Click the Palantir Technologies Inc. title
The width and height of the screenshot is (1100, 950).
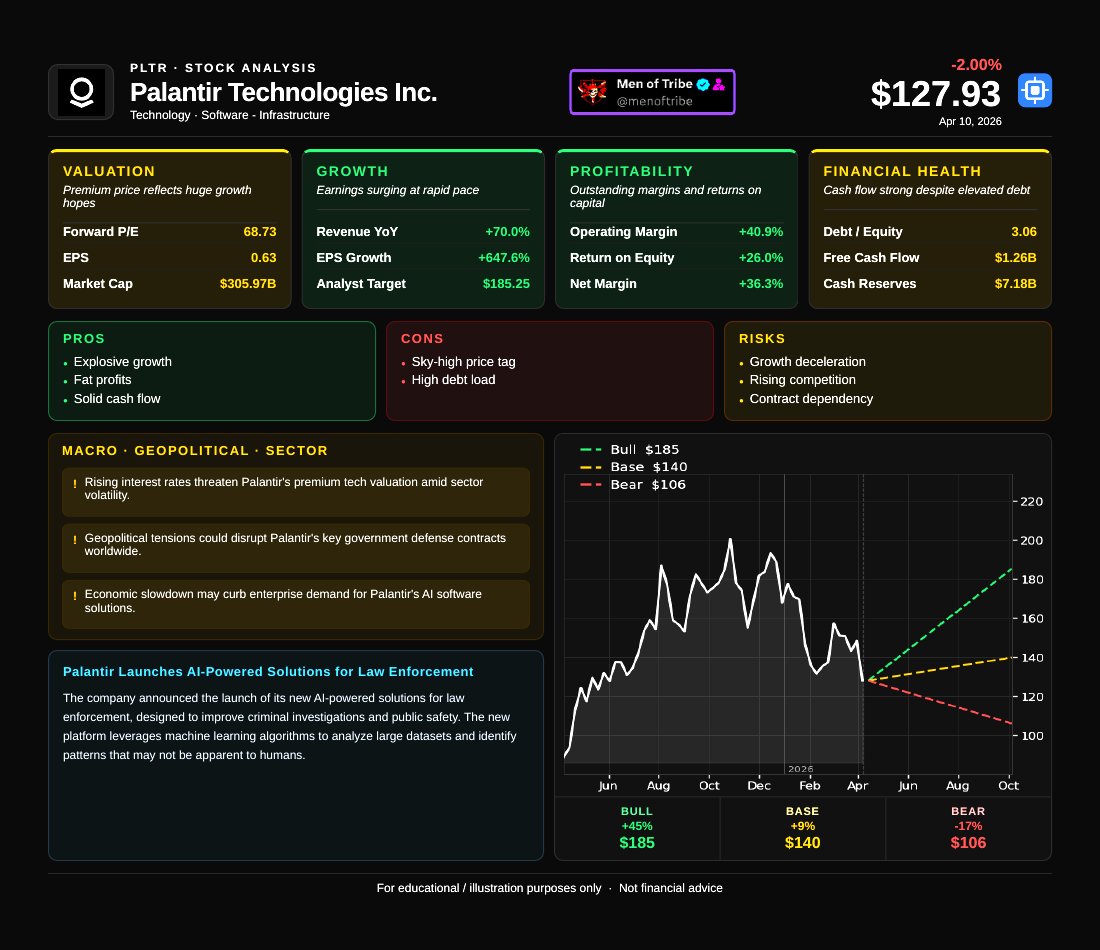pos(283,92)
